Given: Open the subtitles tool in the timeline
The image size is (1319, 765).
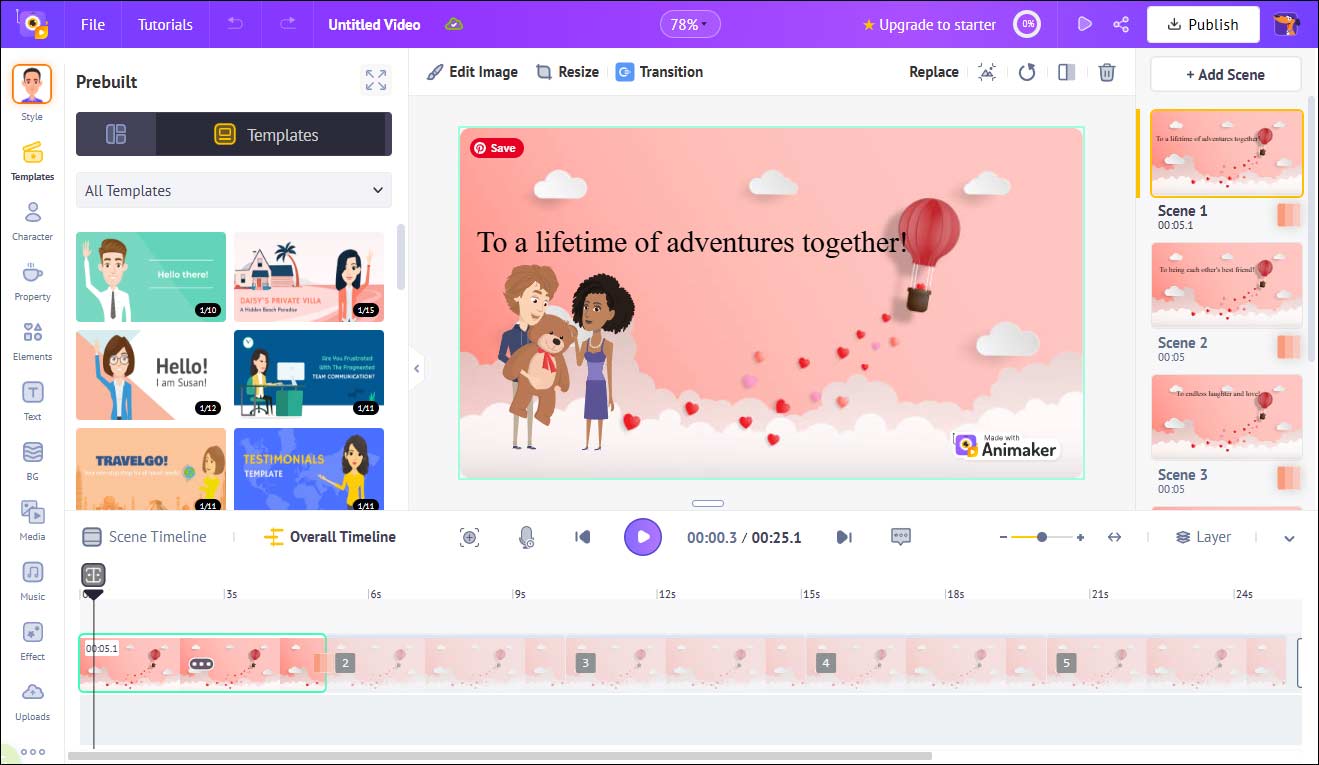Looking at the screenshot, I should click(x=900, y=537).
